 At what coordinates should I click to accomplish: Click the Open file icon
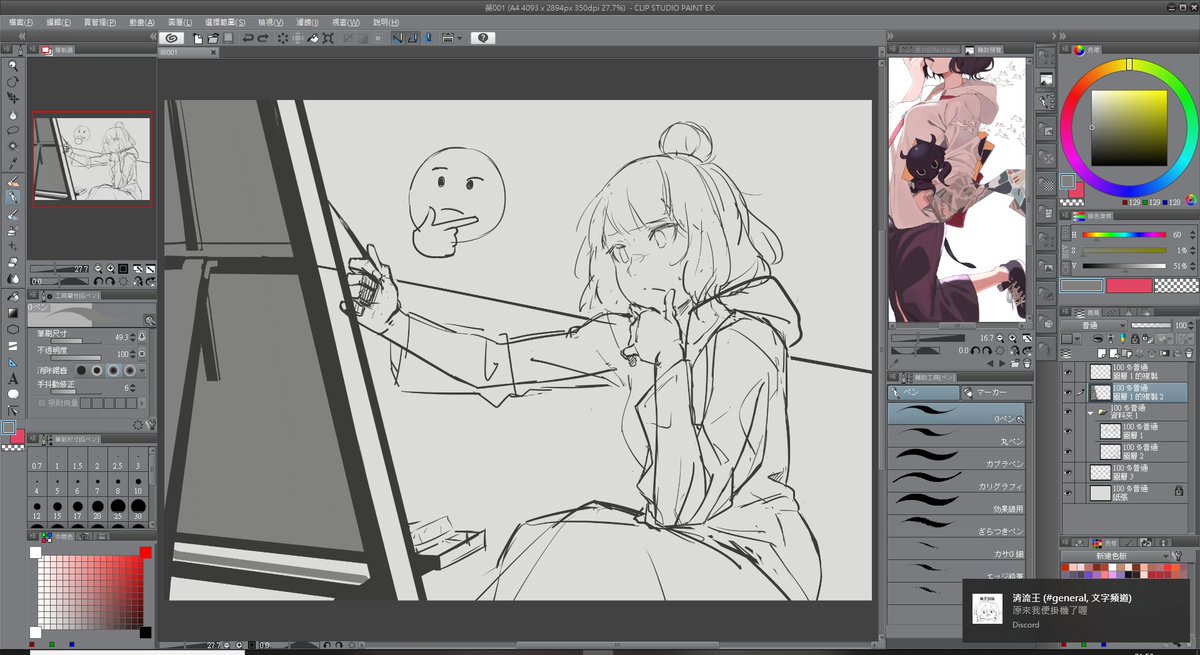click(213, 38)
